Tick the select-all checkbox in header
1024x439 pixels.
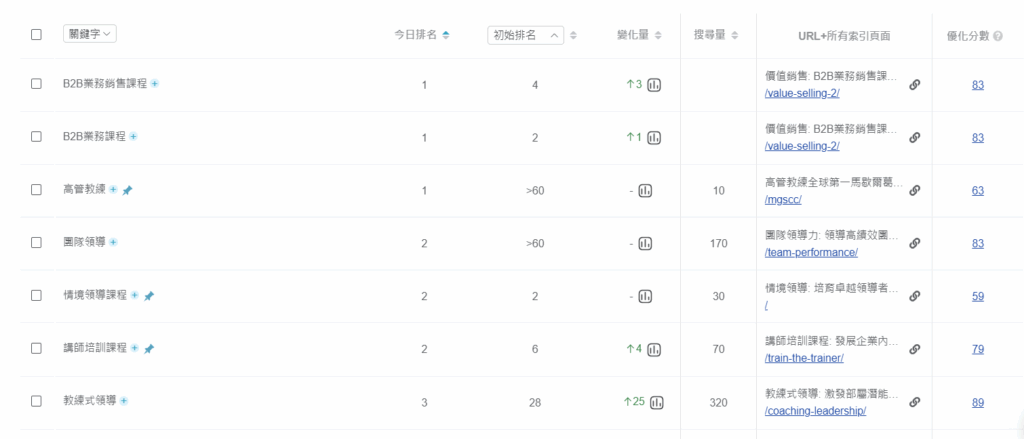(x=36, y=35)
